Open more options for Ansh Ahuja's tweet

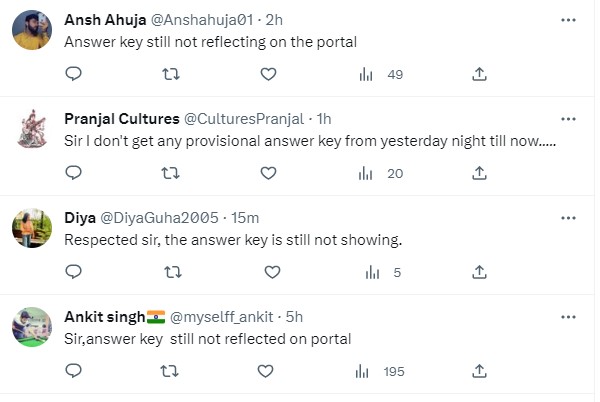[x=569, y=19]
